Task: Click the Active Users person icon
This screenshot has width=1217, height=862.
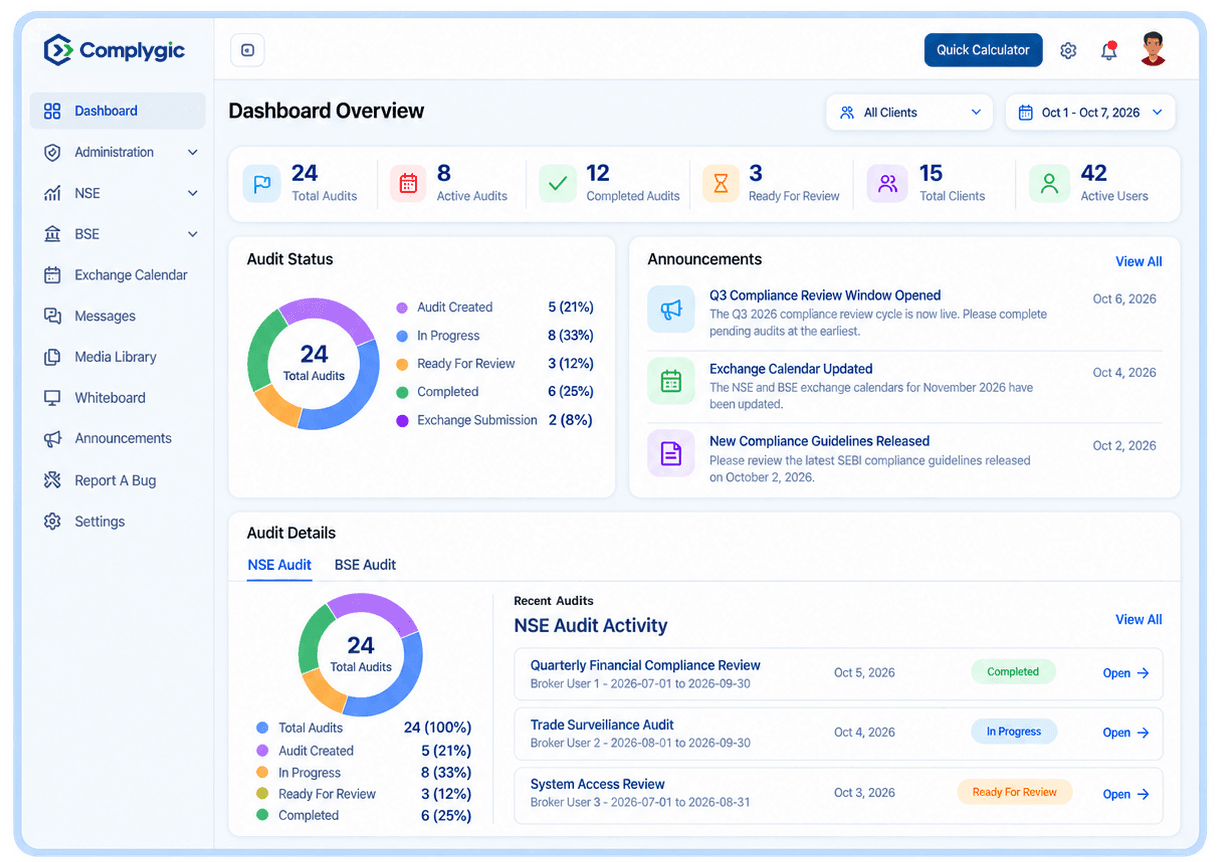Action: 1049,184
